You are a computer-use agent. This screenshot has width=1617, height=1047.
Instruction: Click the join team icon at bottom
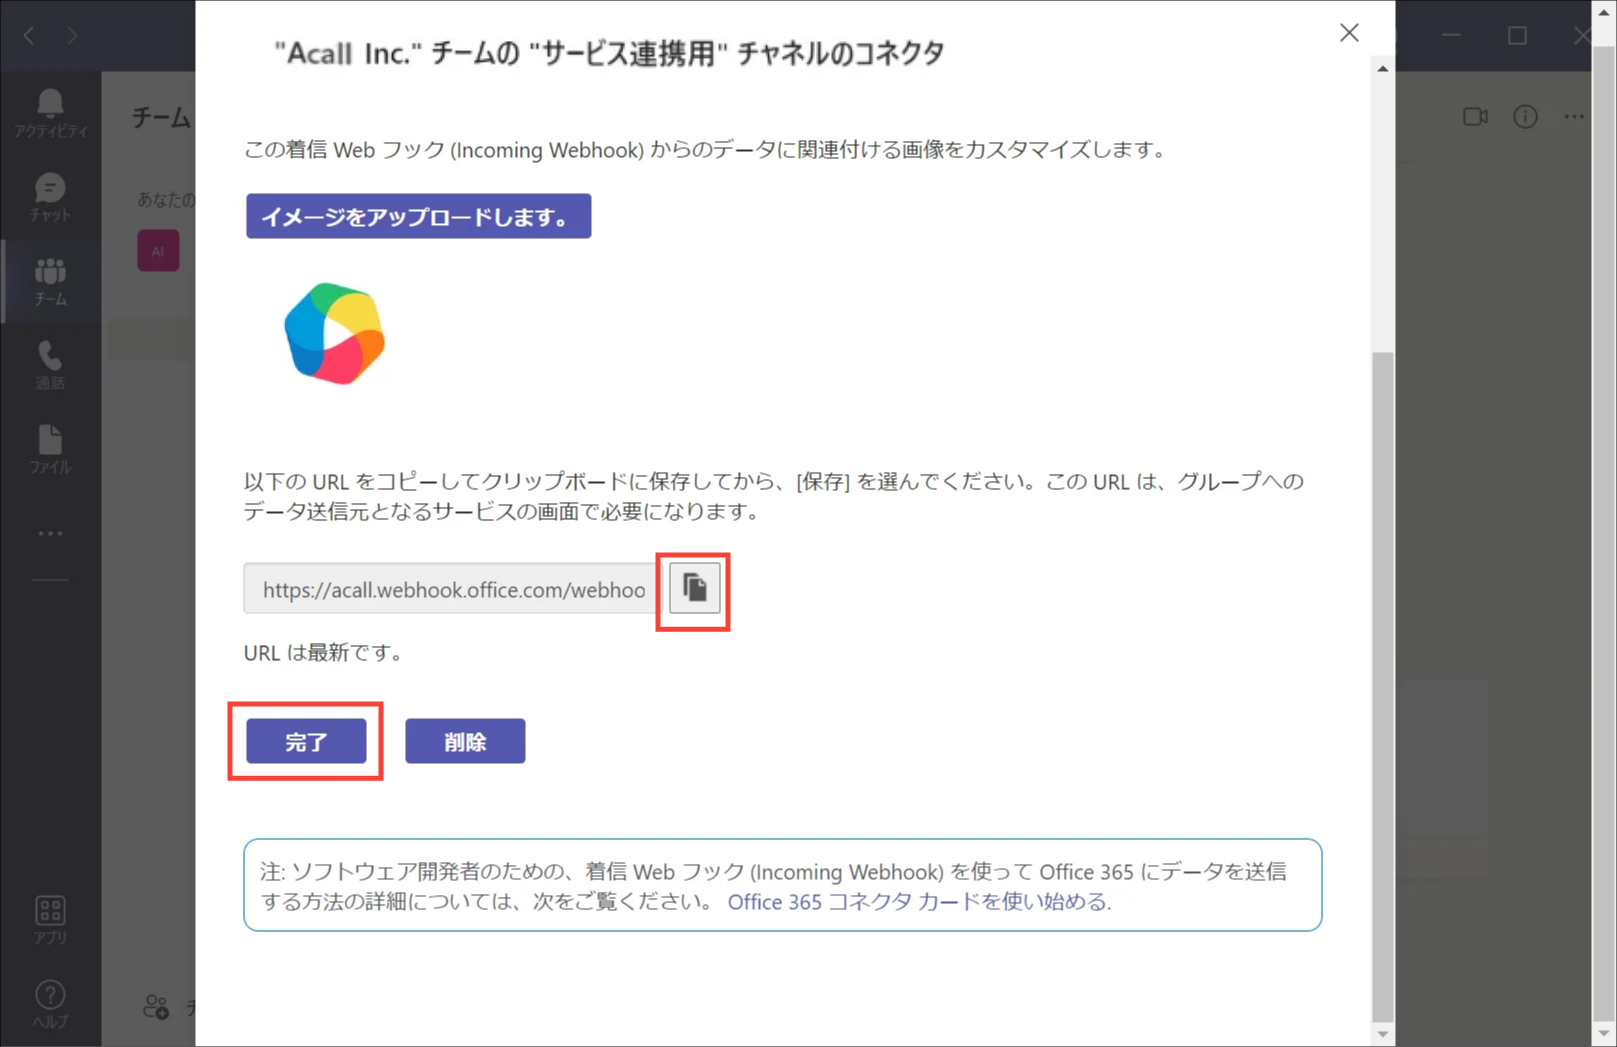pyautogui.click(x=156, y=1006)
